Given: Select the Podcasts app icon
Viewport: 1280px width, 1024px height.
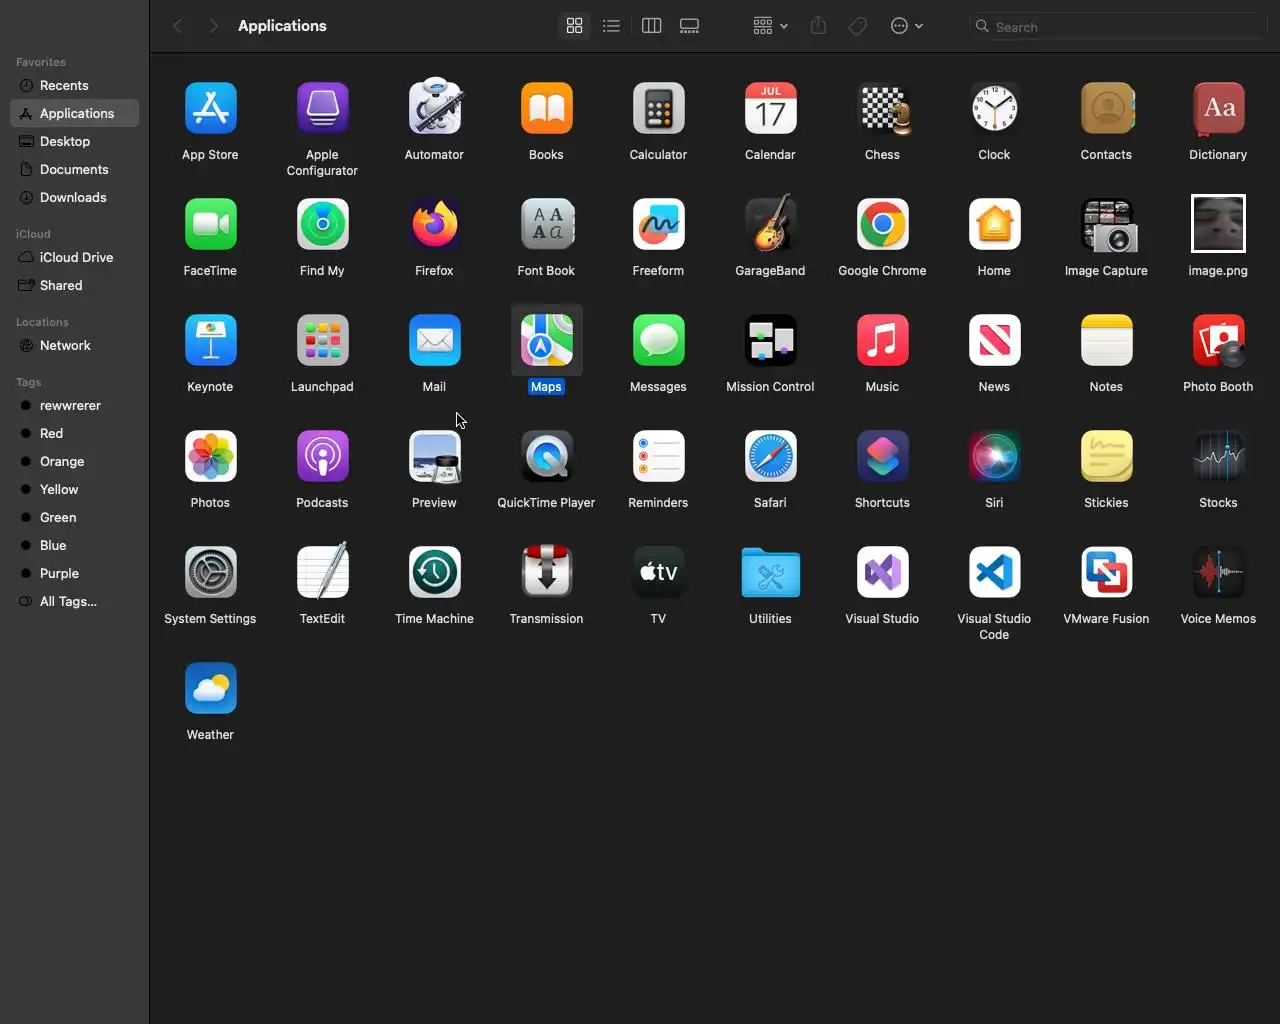Looking at the screenshot, I should coord(322,456).
